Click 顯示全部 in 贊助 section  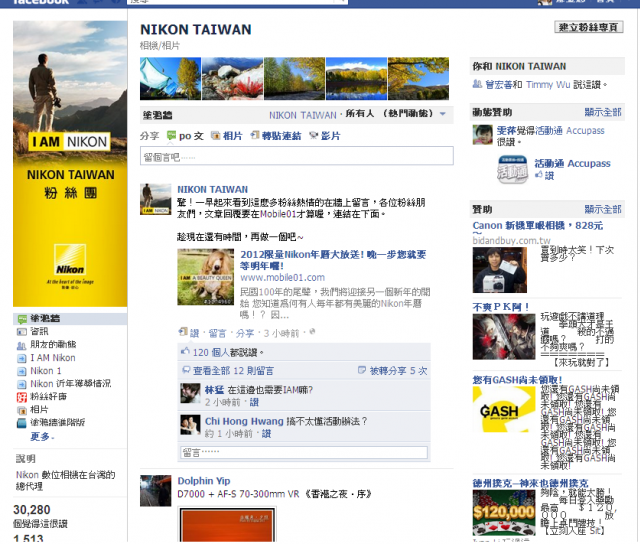[x=603, y=209]
